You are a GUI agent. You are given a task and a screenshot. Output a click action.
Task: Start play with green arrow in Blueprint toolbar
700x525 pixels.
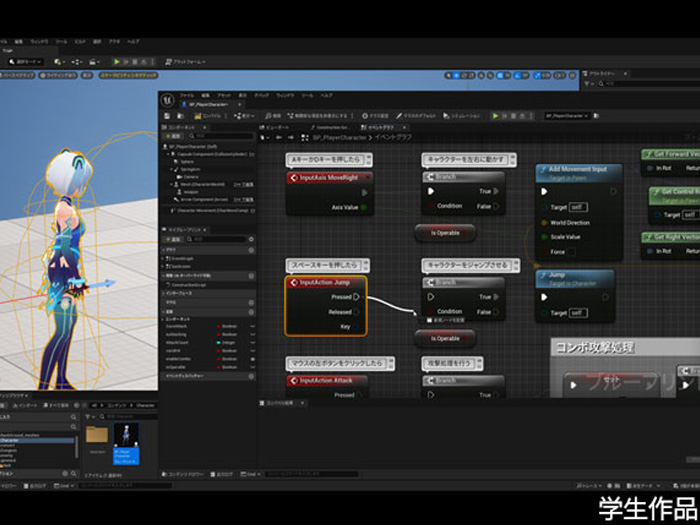(495, 116)
